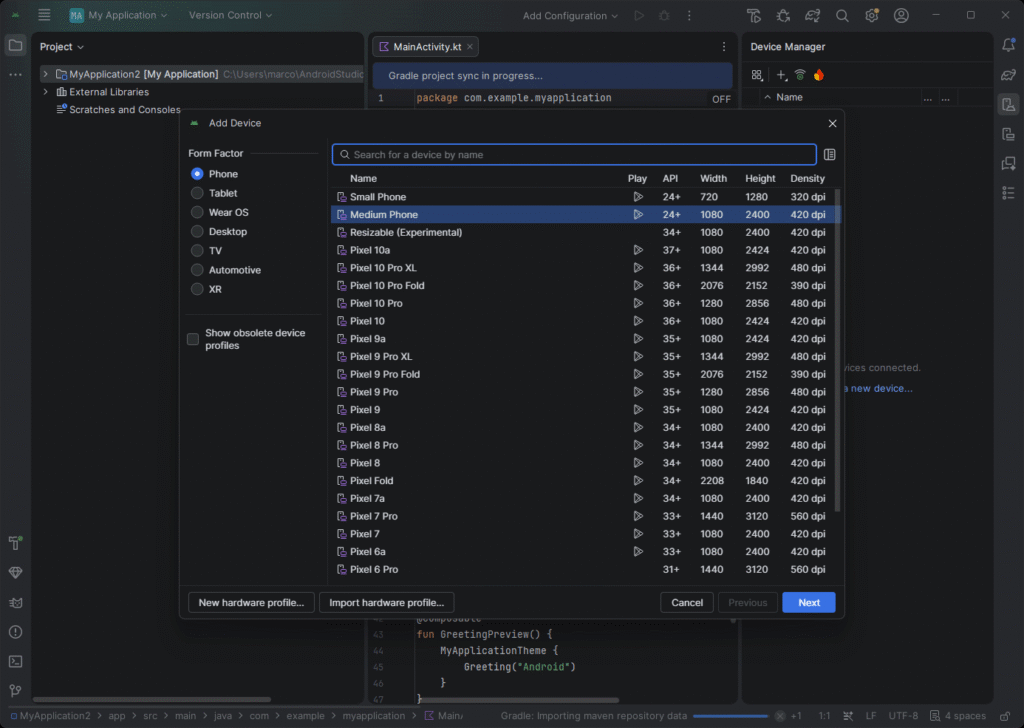Click the Run play icon in top toolbar
The width and height of the screenshot is (1024, 728).
coord(639,16)
